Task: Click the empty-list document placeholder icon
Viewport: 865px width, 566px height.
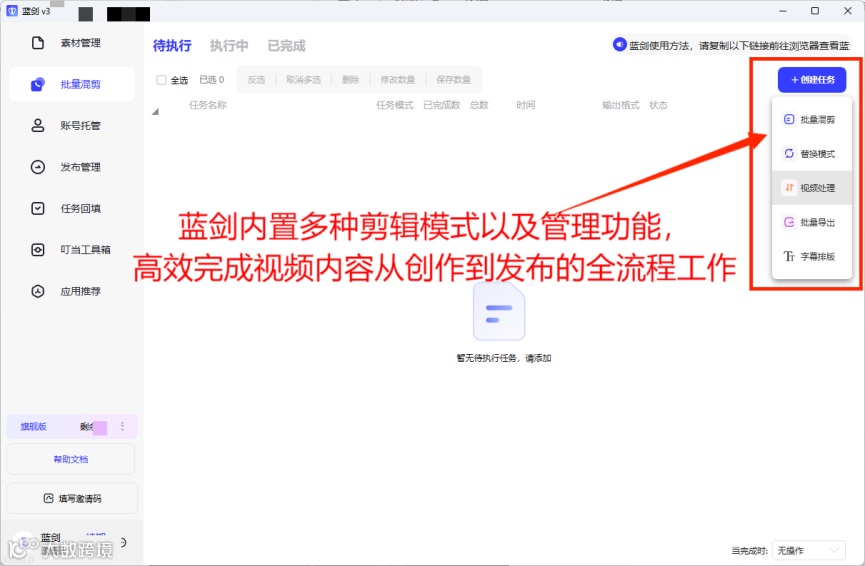Action: coord(499,311)
